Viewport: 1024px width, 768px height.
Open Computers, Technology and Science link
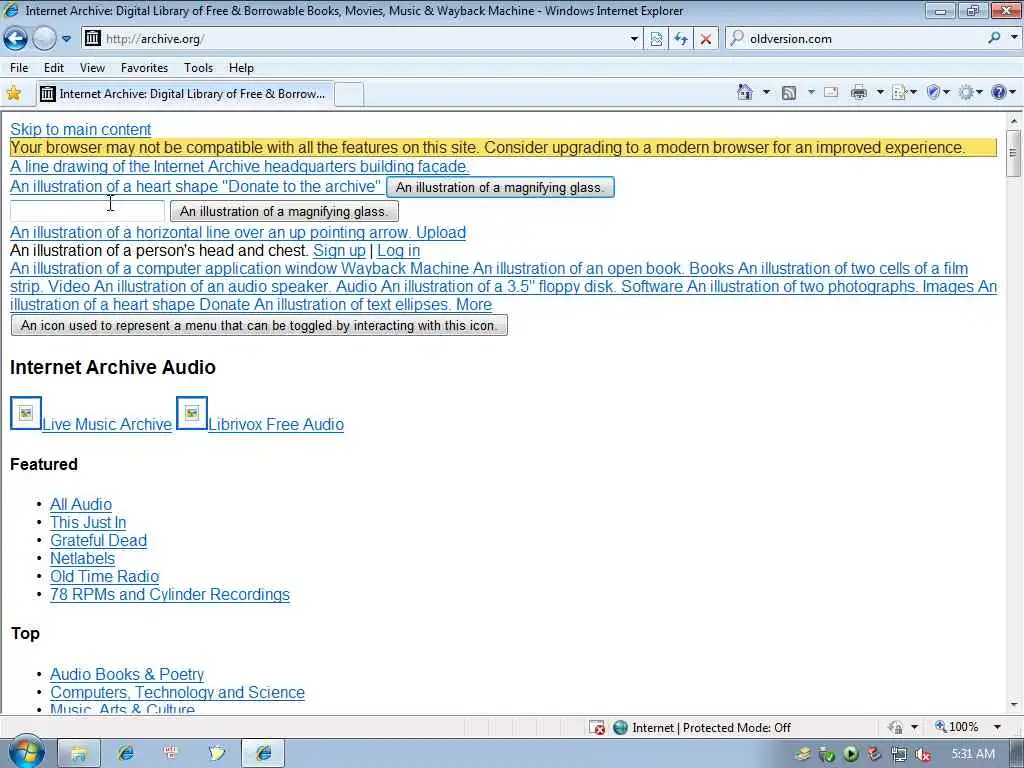[178, 692]
